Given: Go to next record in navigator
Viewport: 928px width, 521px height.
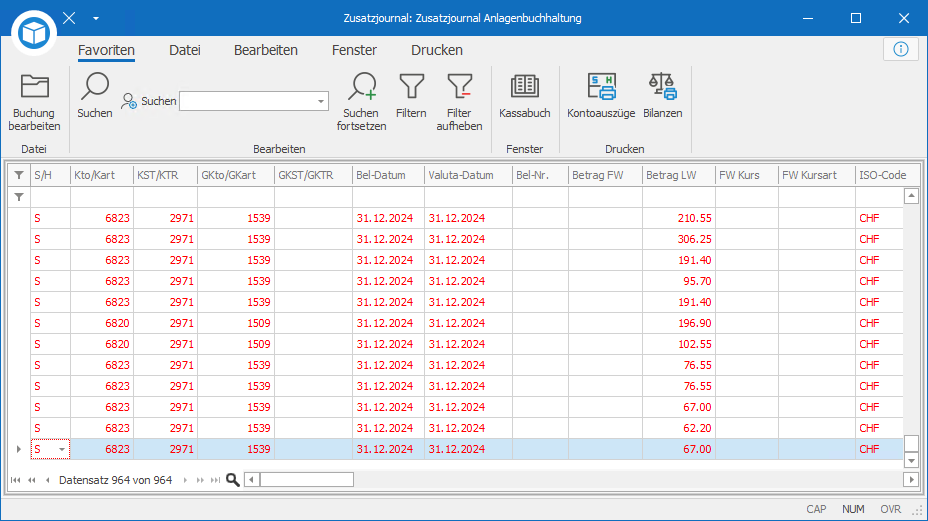Looking at the screenshot, I should coord(185,480).
